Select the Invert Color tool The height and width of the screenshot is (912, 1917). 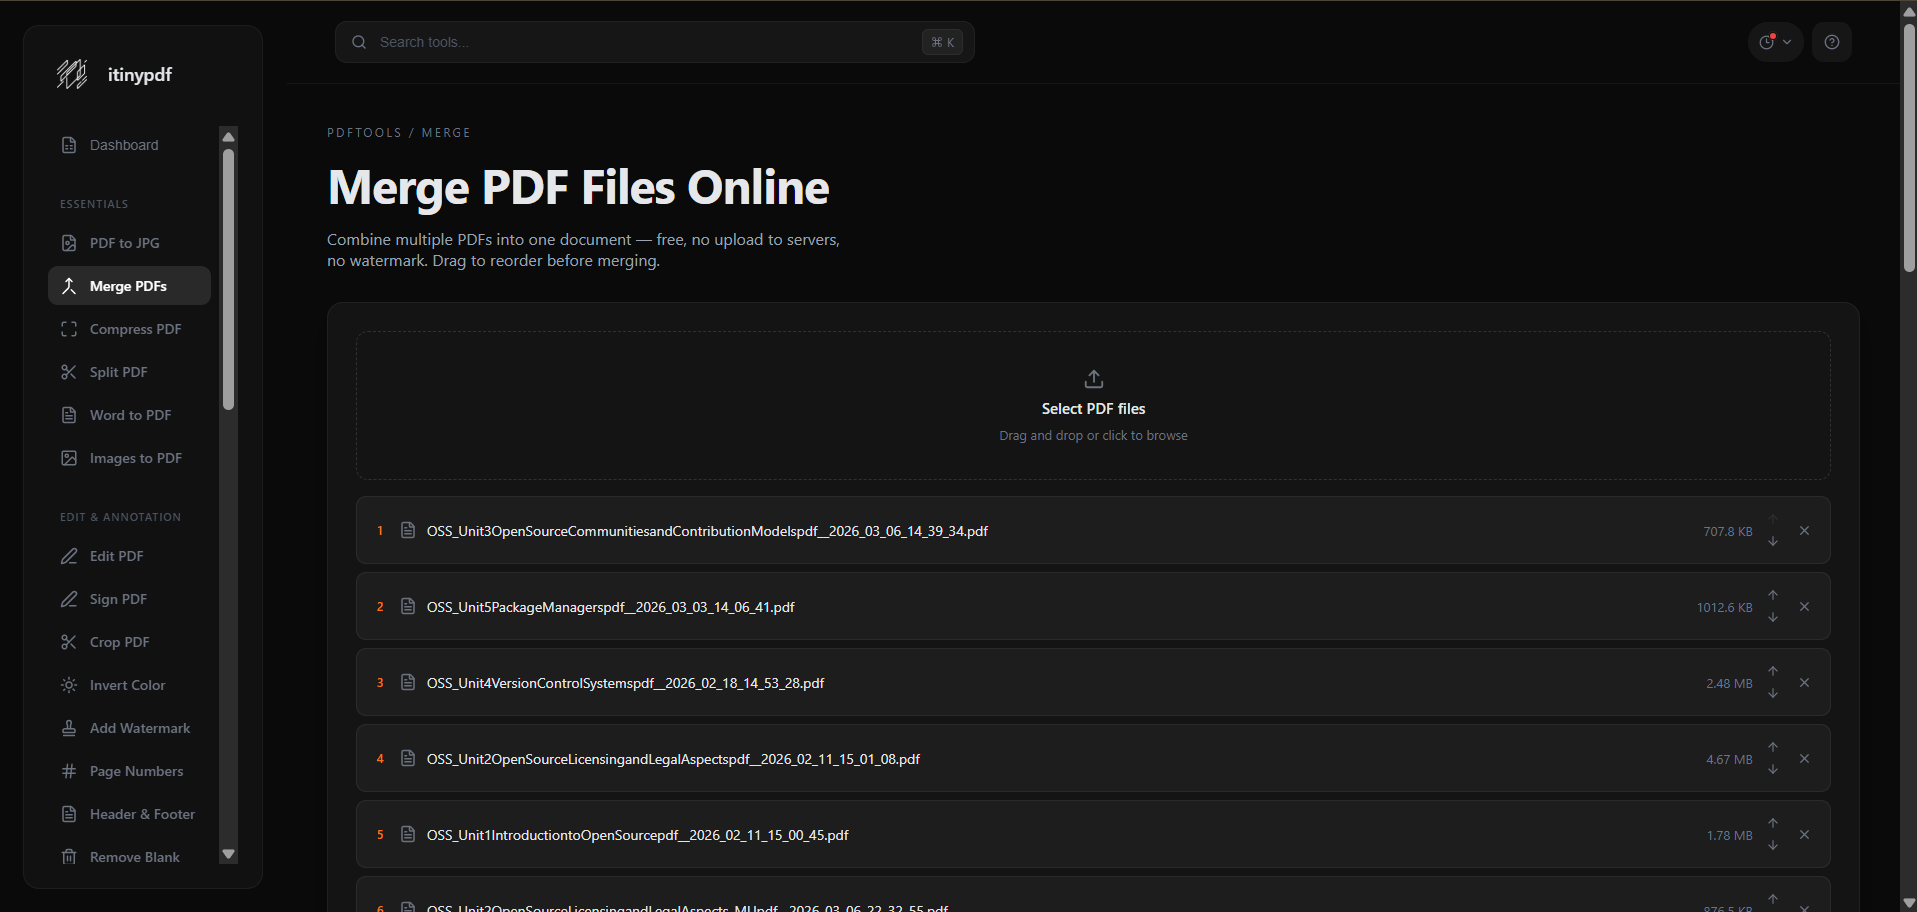tap(126, 684)
